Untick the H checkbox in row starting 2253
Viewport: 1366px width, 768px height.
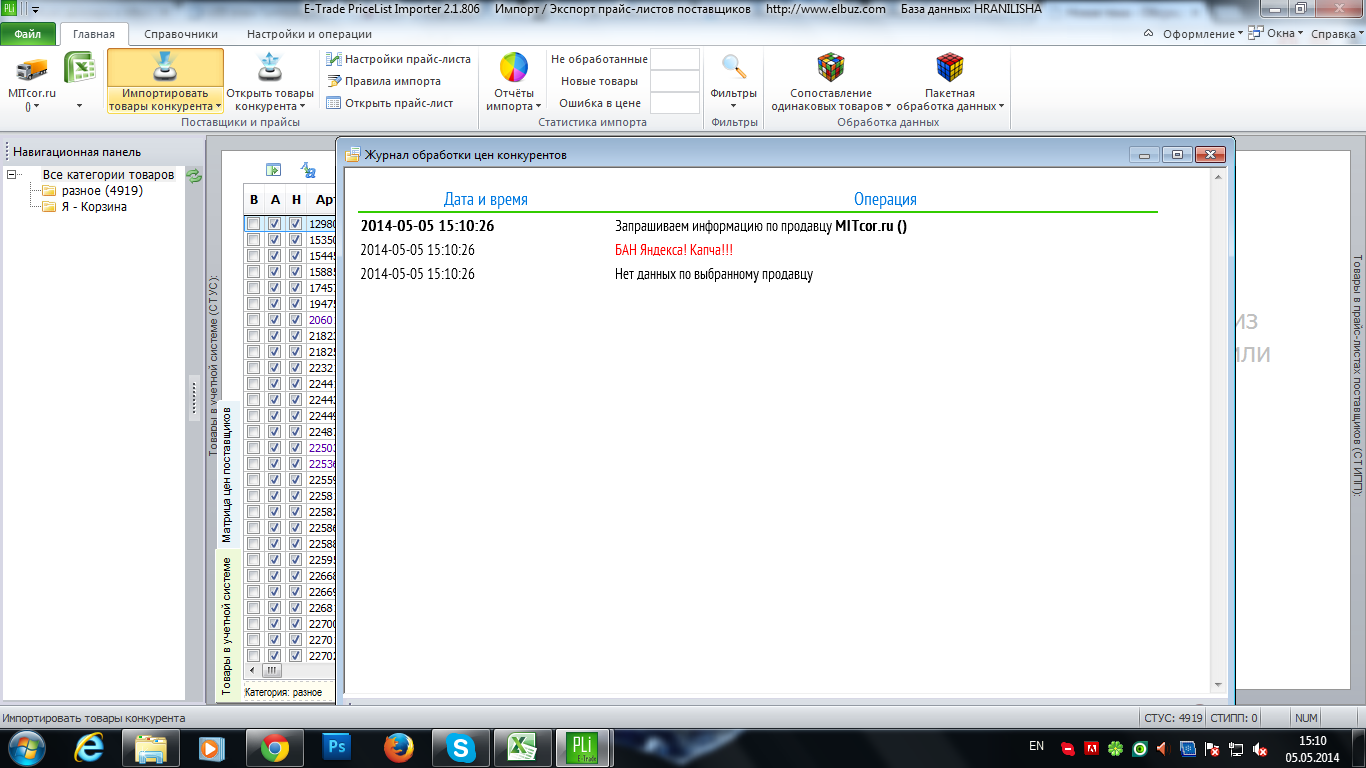pyautogui.click(x=295, y=465)
